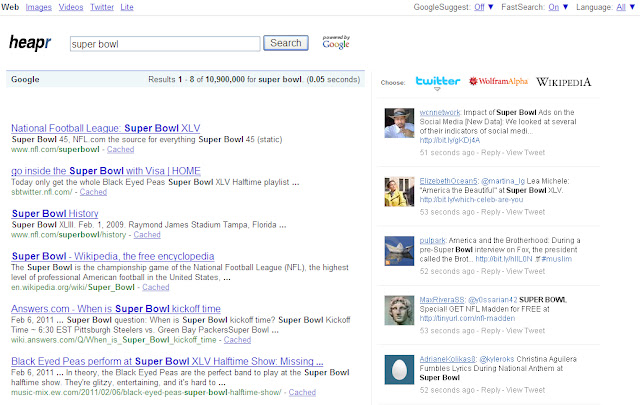Click 'Results 1 - 8 of 10,900,000' text

(196, 79)
